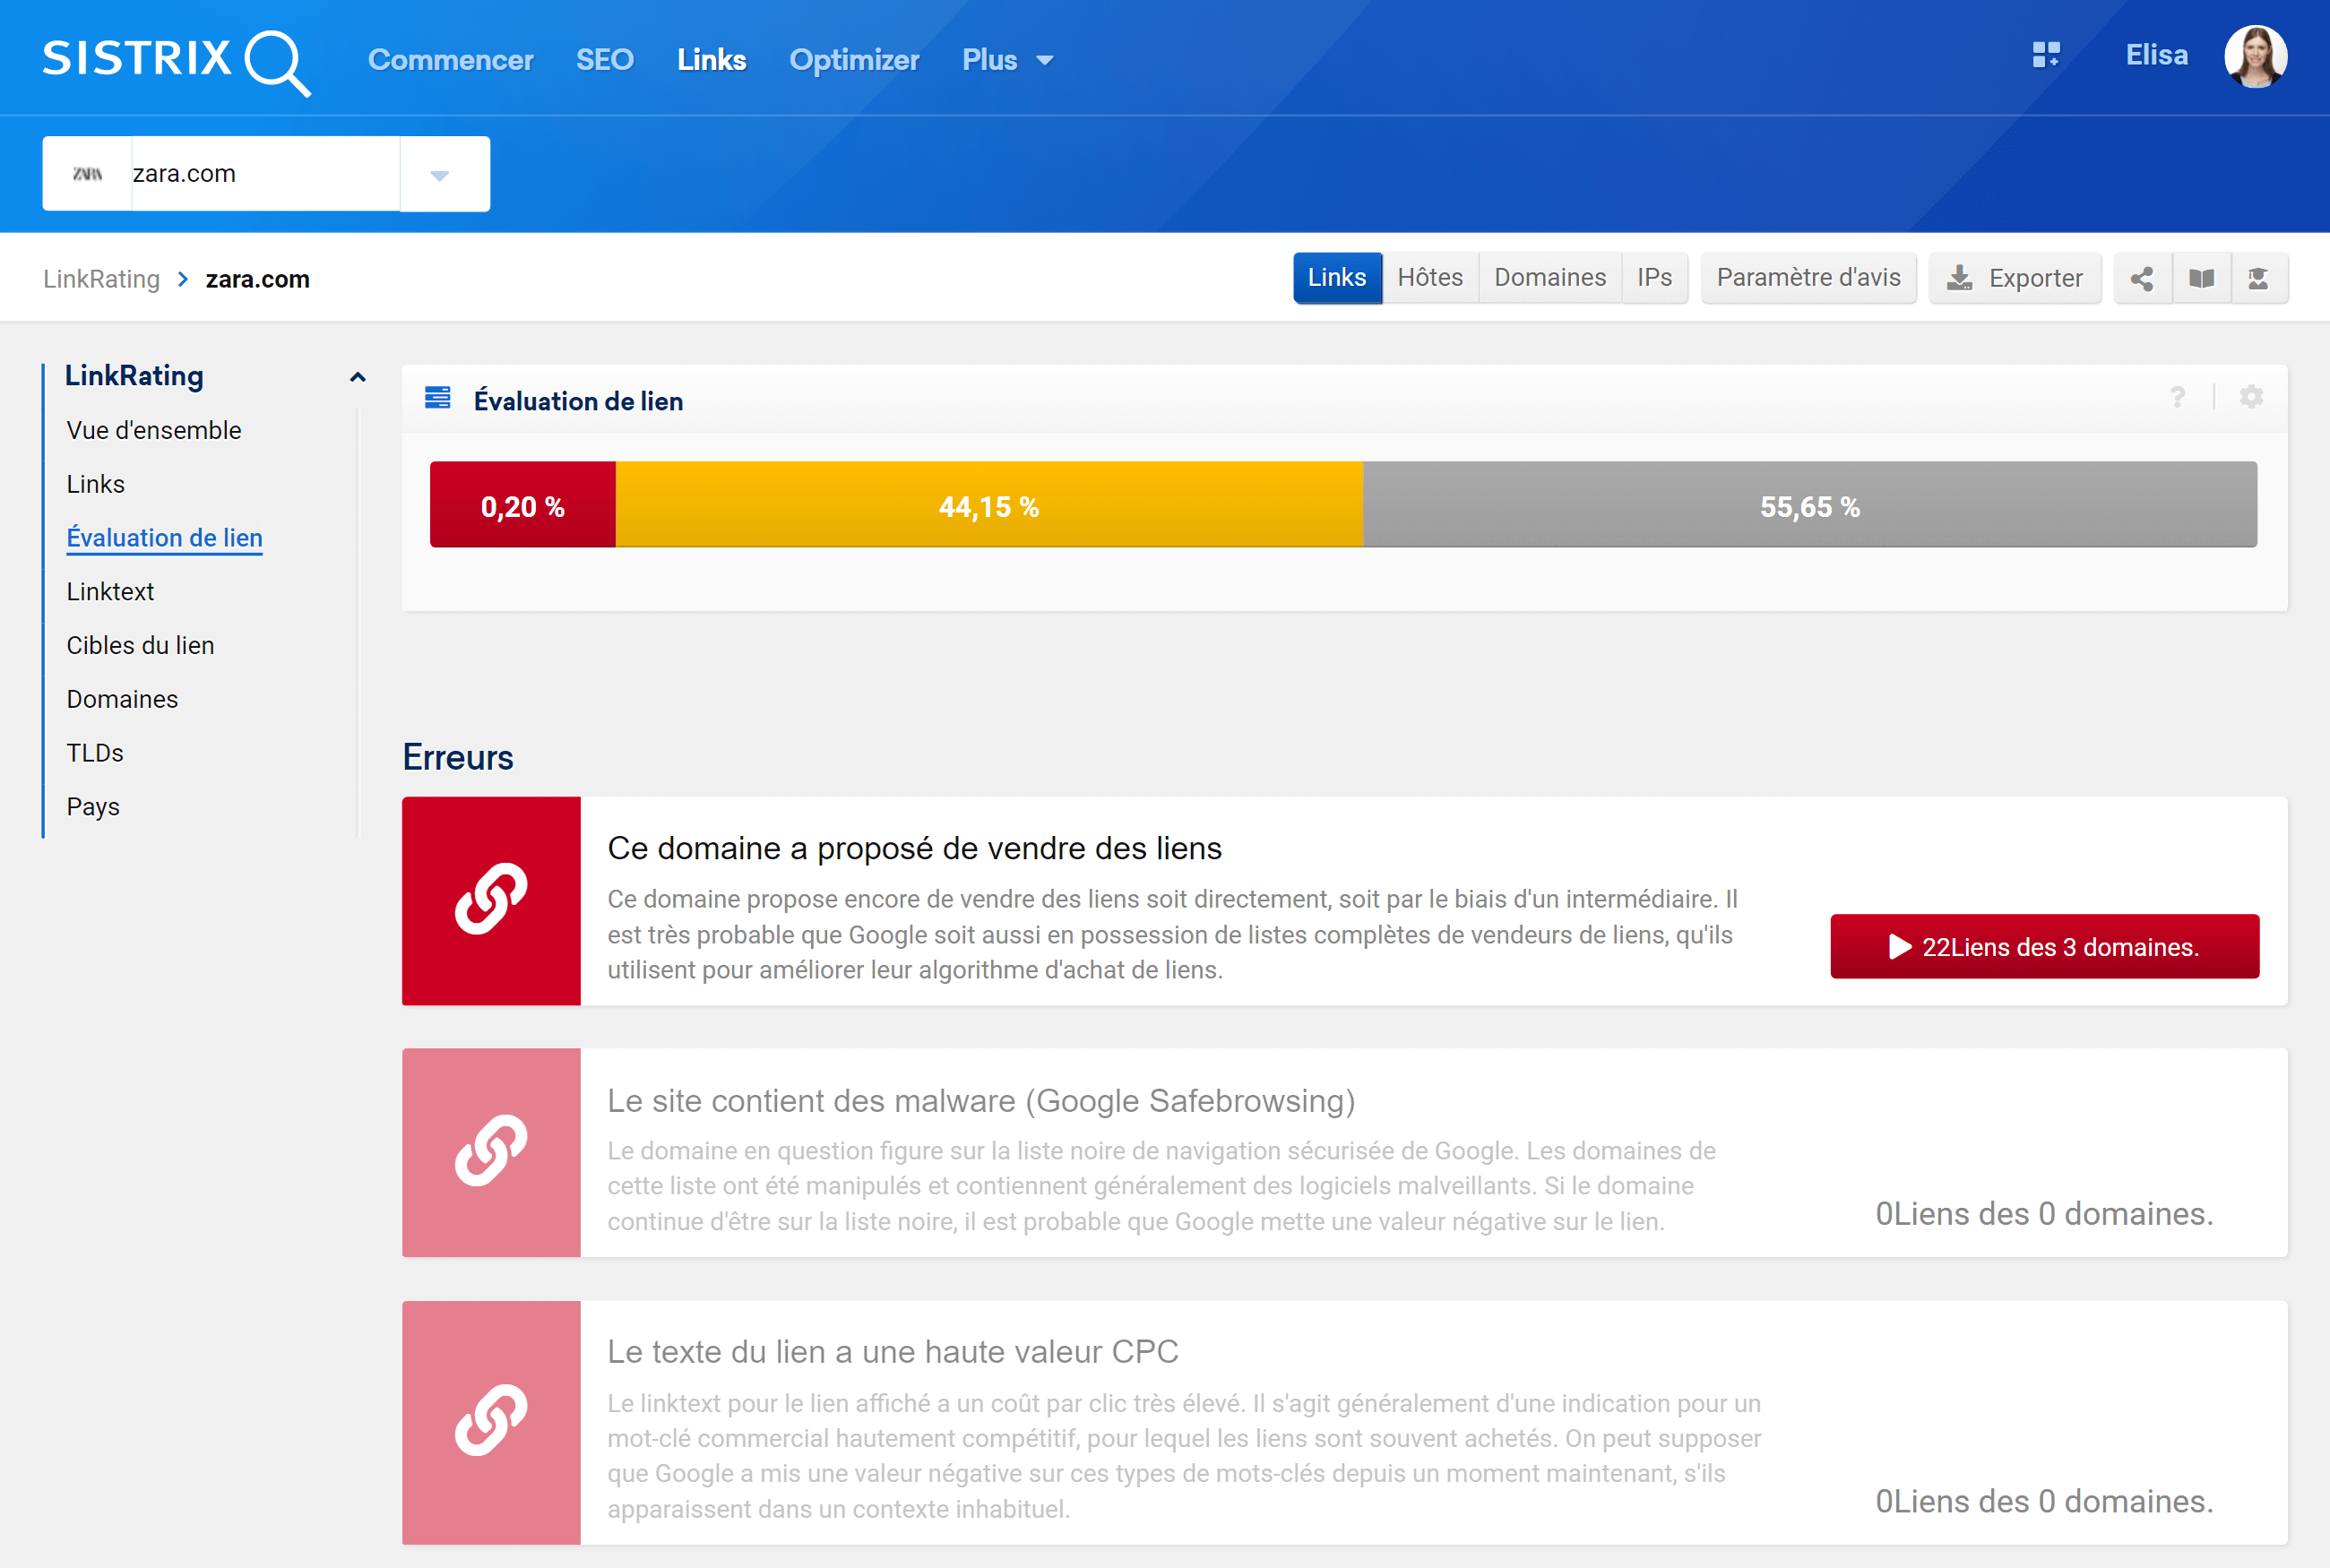Screen dimensions: 2330x1568
Task: Click the list icon beside Évaluation de lien
Action: pos(438,397)
